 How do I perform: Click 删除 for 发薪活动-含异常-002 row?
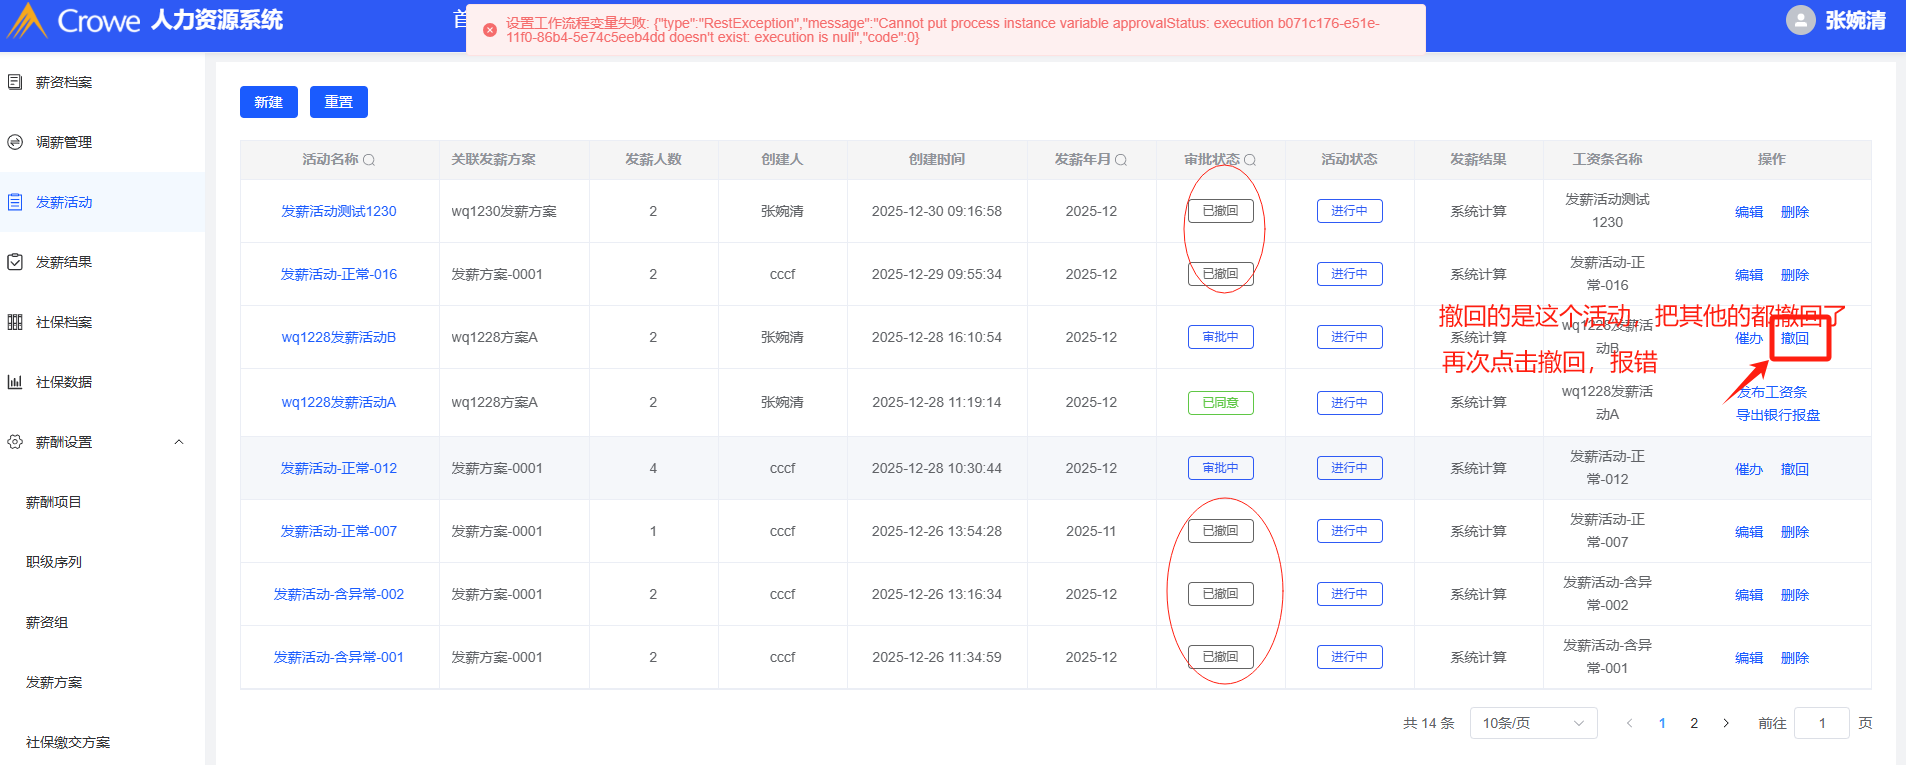pyautogui.click(x=1795, y=595)
